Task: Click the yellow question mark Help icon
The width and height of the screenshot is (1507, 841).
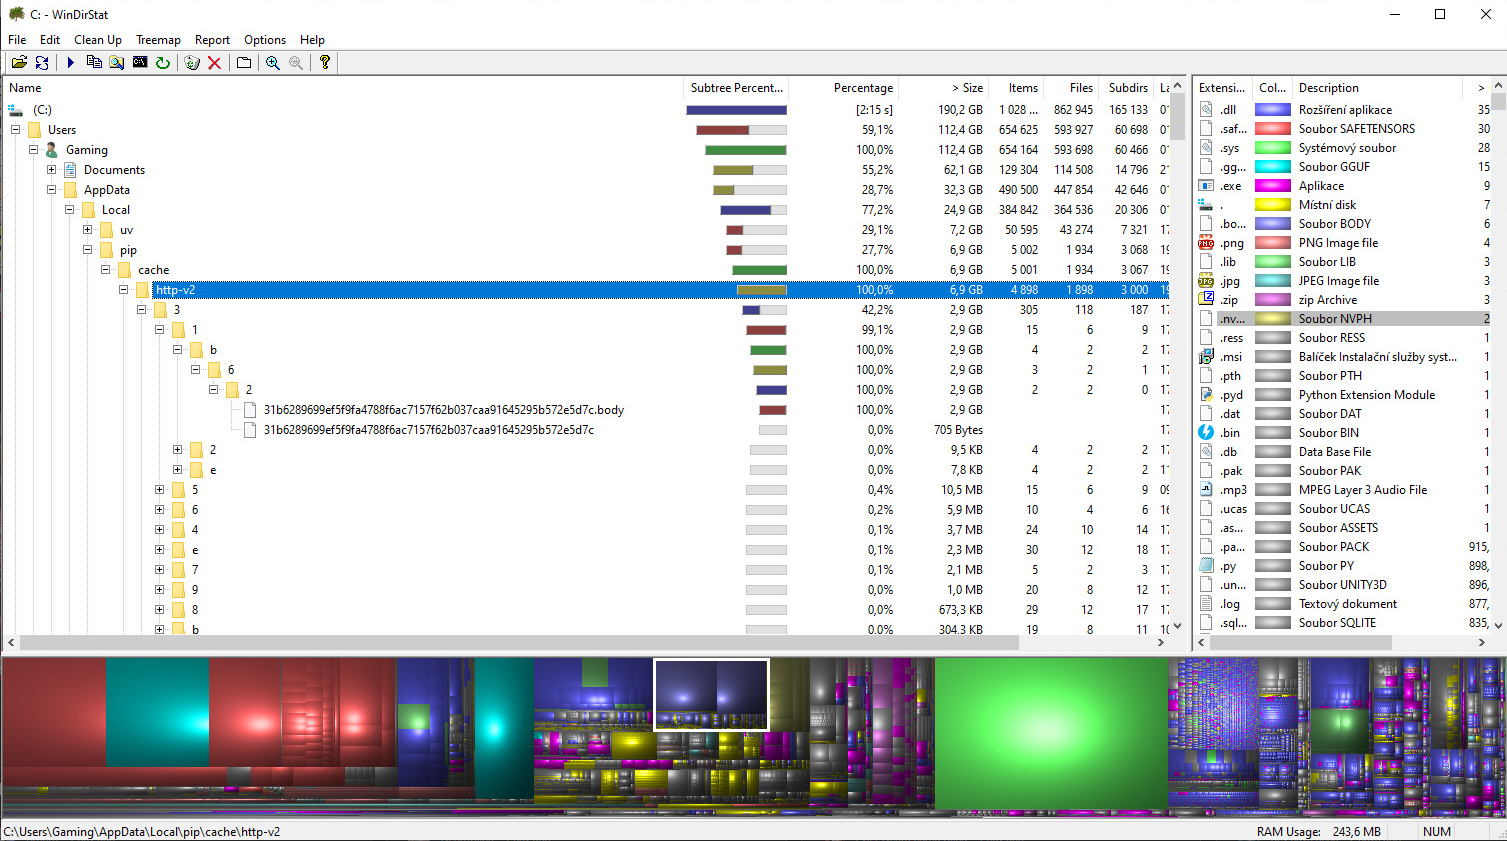Action: point(325,62)
